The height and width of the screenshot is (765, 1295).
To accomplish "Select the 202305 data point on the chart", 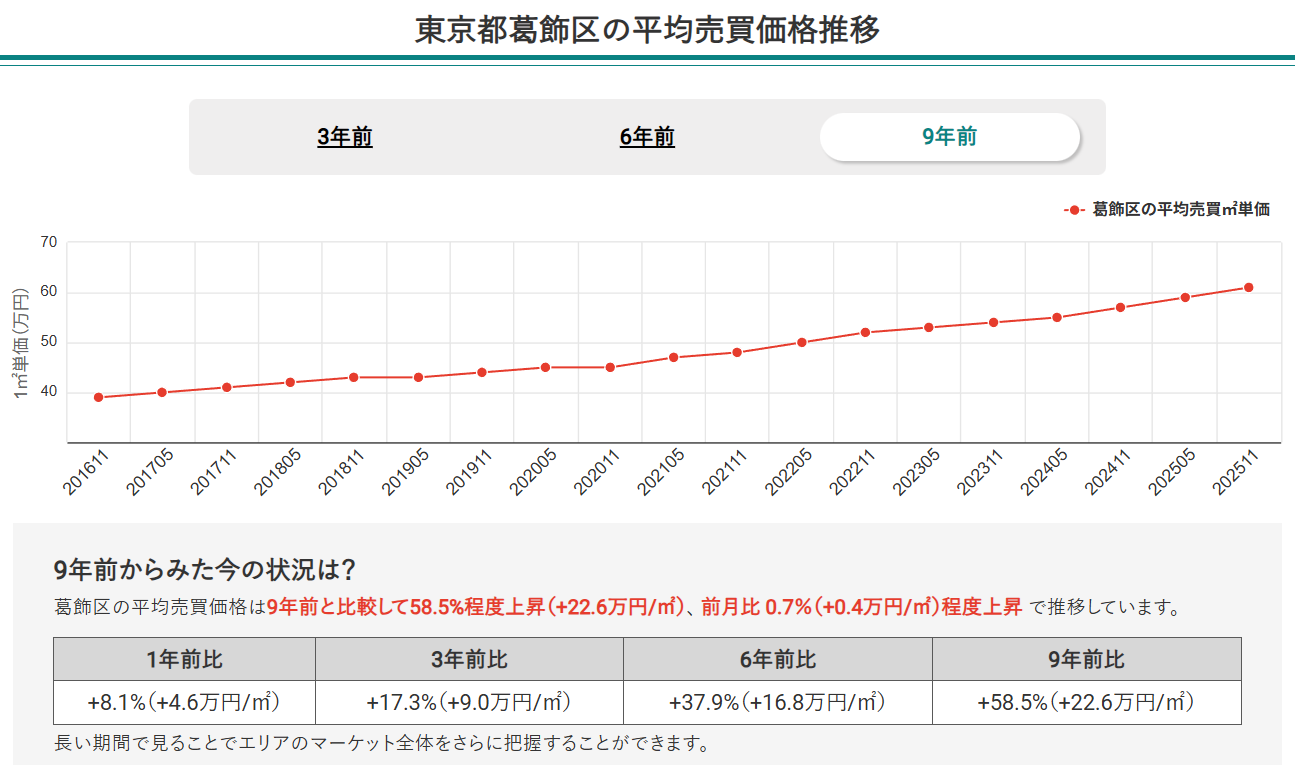I will 930,327.
